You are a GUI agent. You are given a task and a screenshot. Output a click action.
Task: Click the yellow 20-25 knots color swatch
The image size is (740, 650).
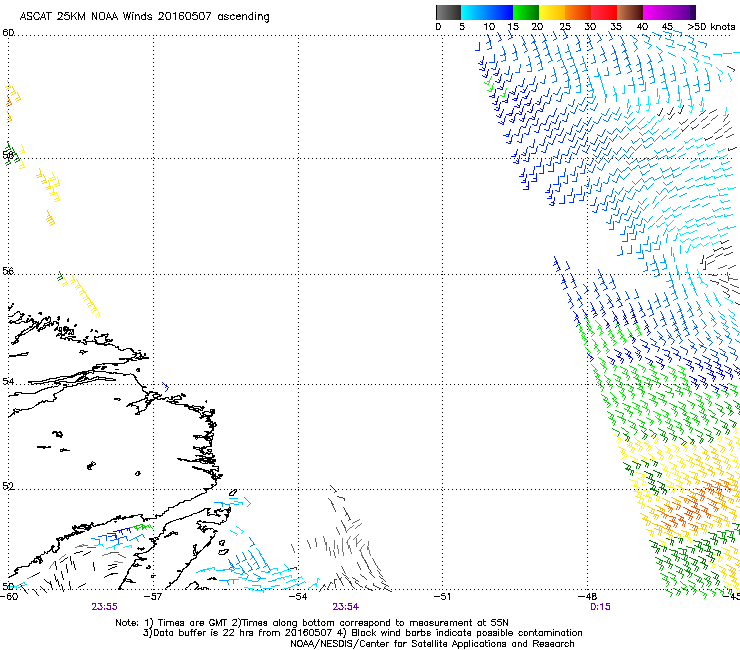click(552, 12)
